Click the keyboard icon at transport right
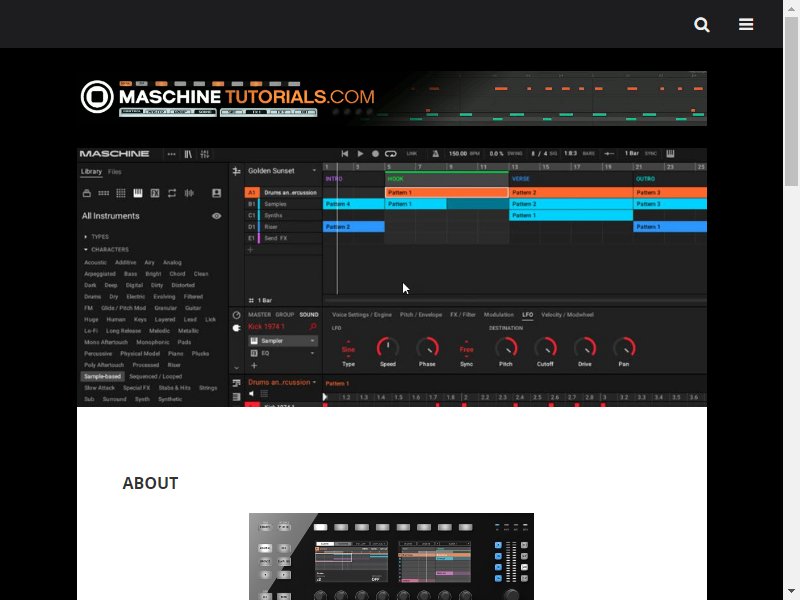Screen dimensions: 800x600 point(670,154)
